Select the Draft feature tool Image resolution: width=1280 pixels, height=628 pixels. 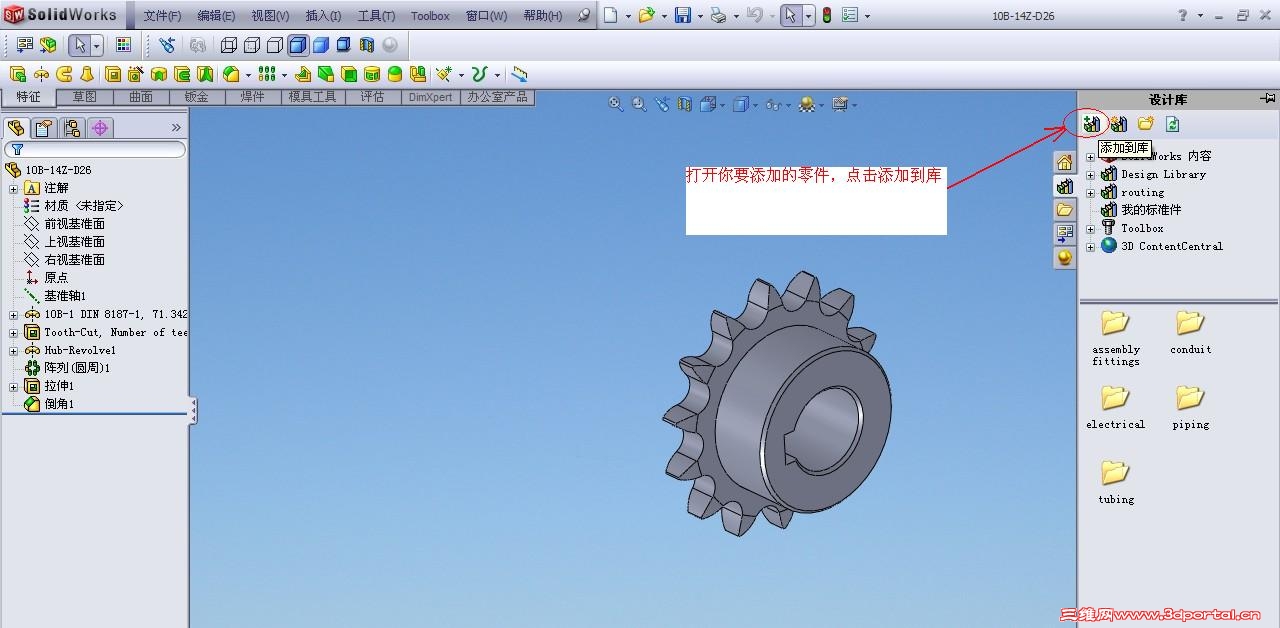coord(325,74)
